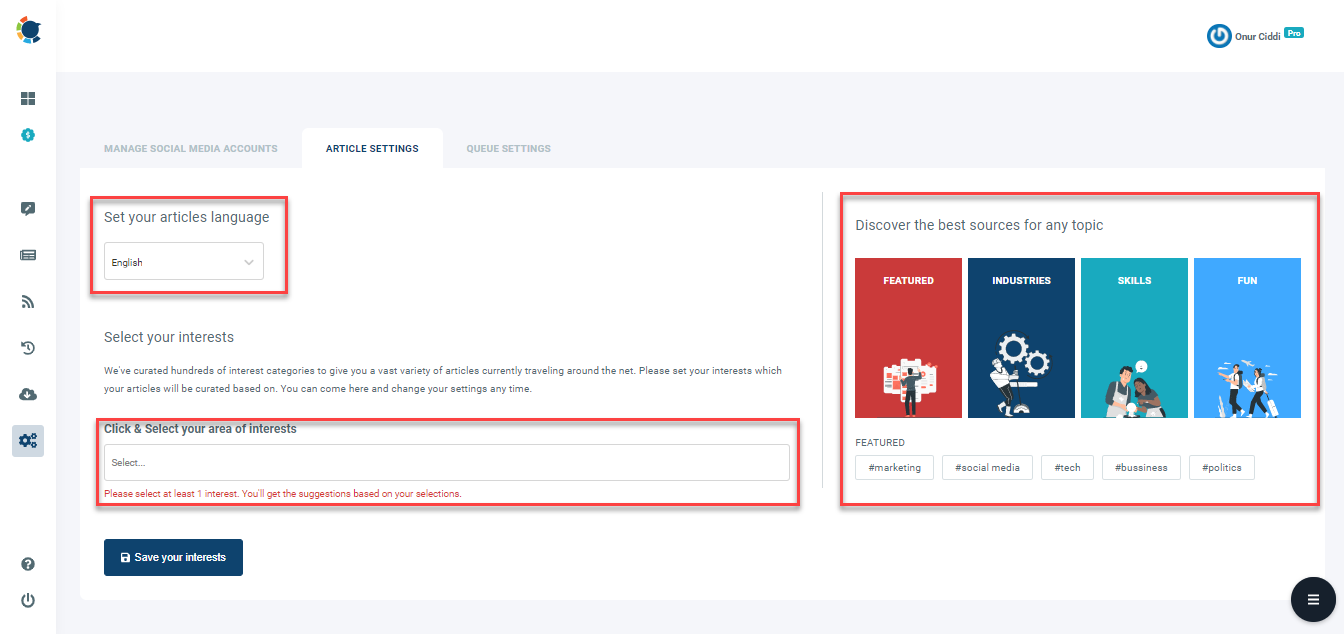1344x634 pixels.
Task: Select the #politics featured tag
Action: pos(1221,467)
